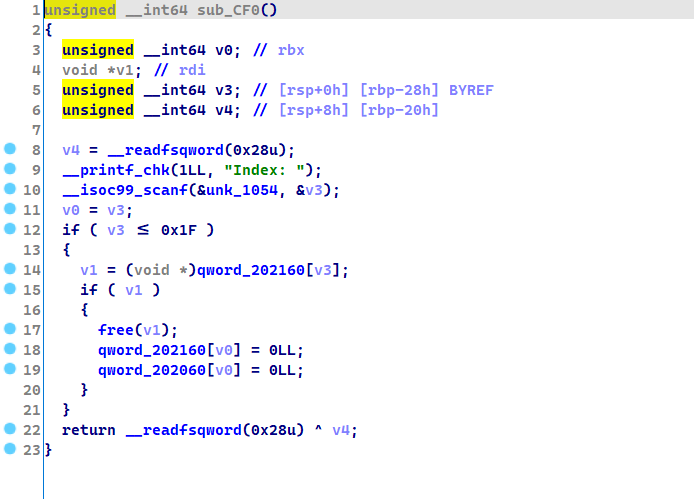Select variable v0 in declaration line 3

224,50
